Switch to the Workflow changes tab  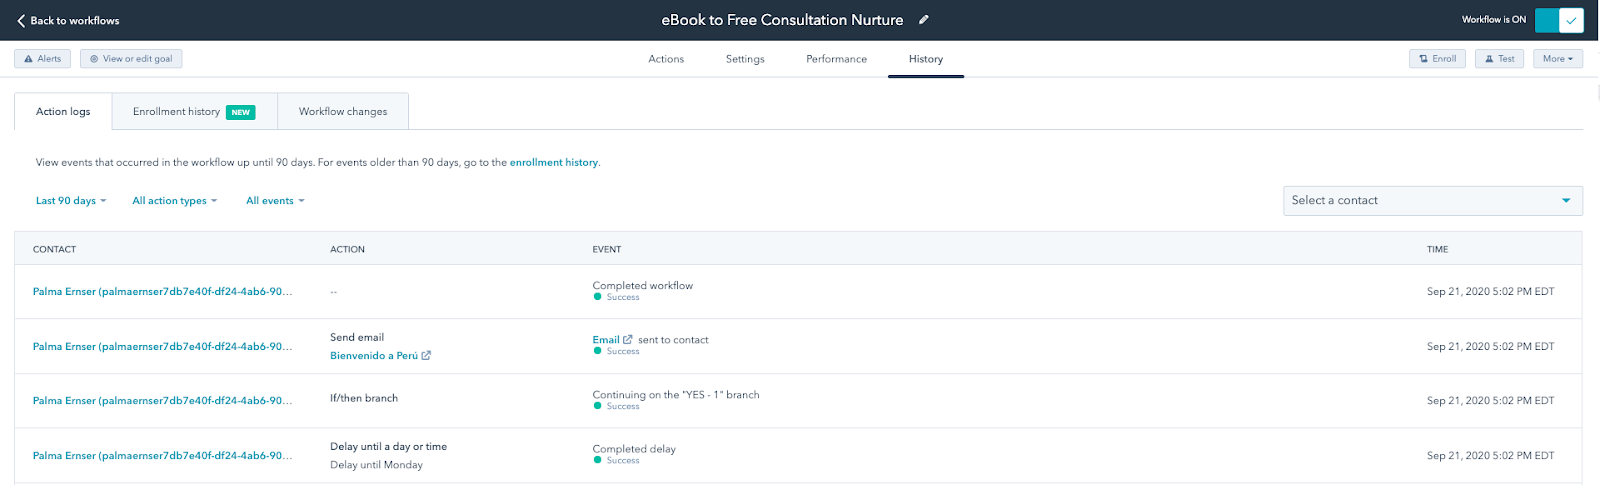coord(343,112)
